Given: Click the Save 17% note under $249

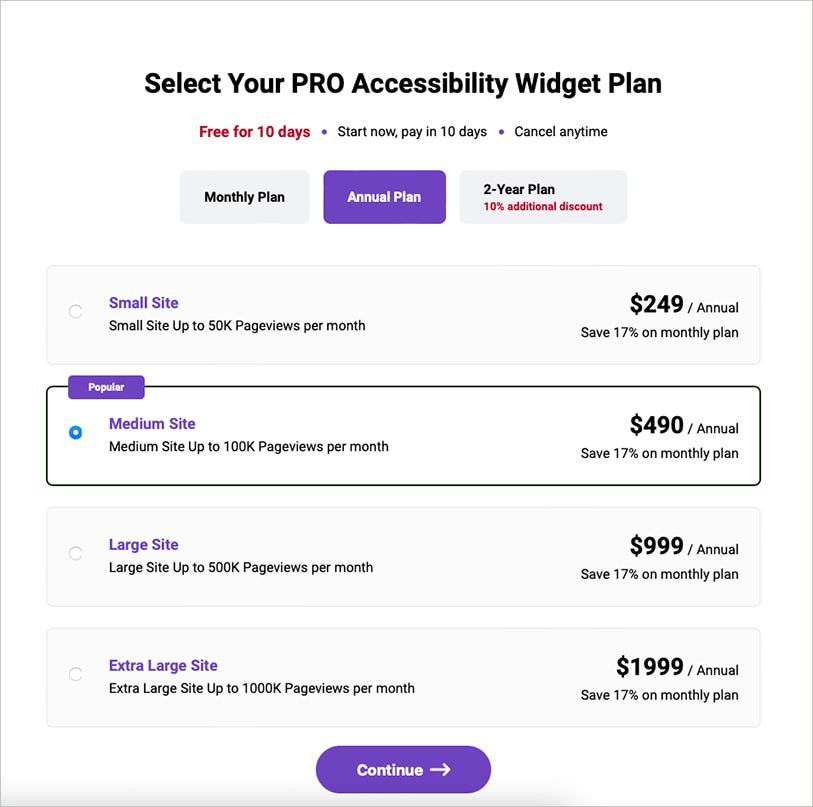Looking at the screenshot, I should tap(658, 332).
